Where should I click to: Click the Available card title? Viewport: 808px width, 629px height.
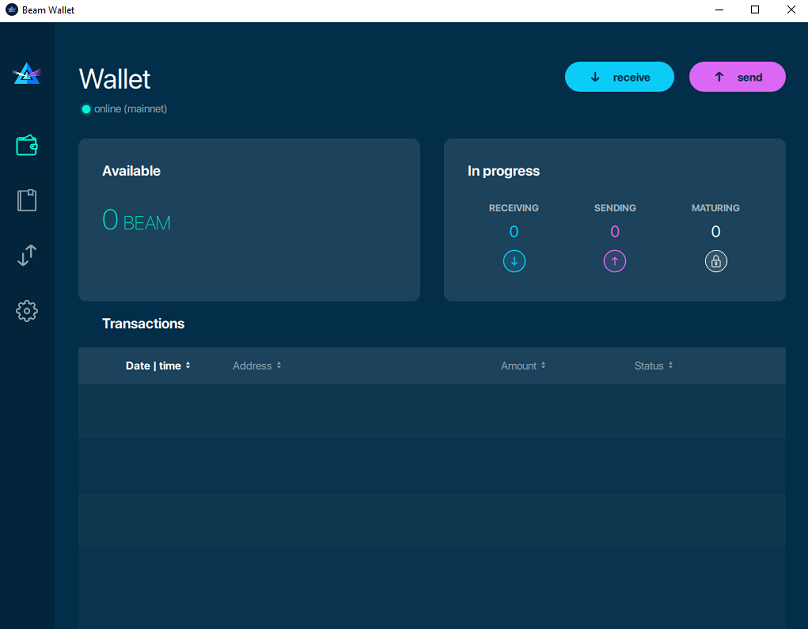point(131,171)
